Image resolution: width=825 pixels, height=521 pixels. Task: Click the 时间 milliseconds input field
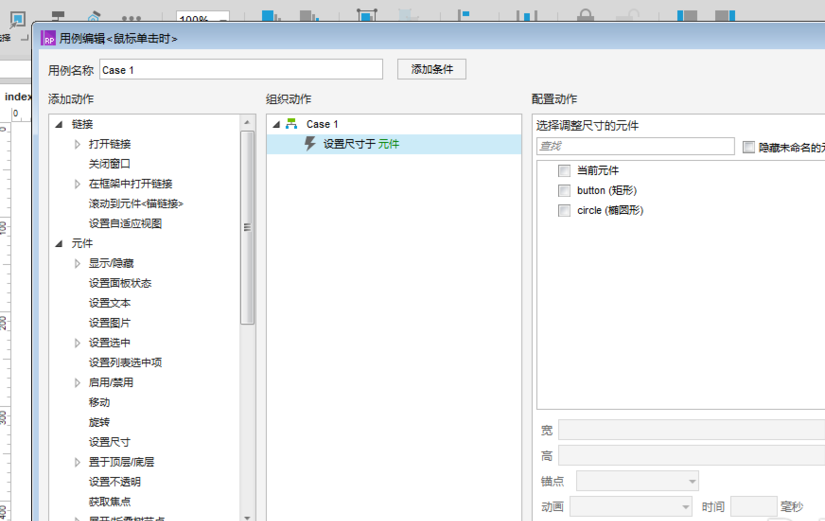[x=753, y=507]
